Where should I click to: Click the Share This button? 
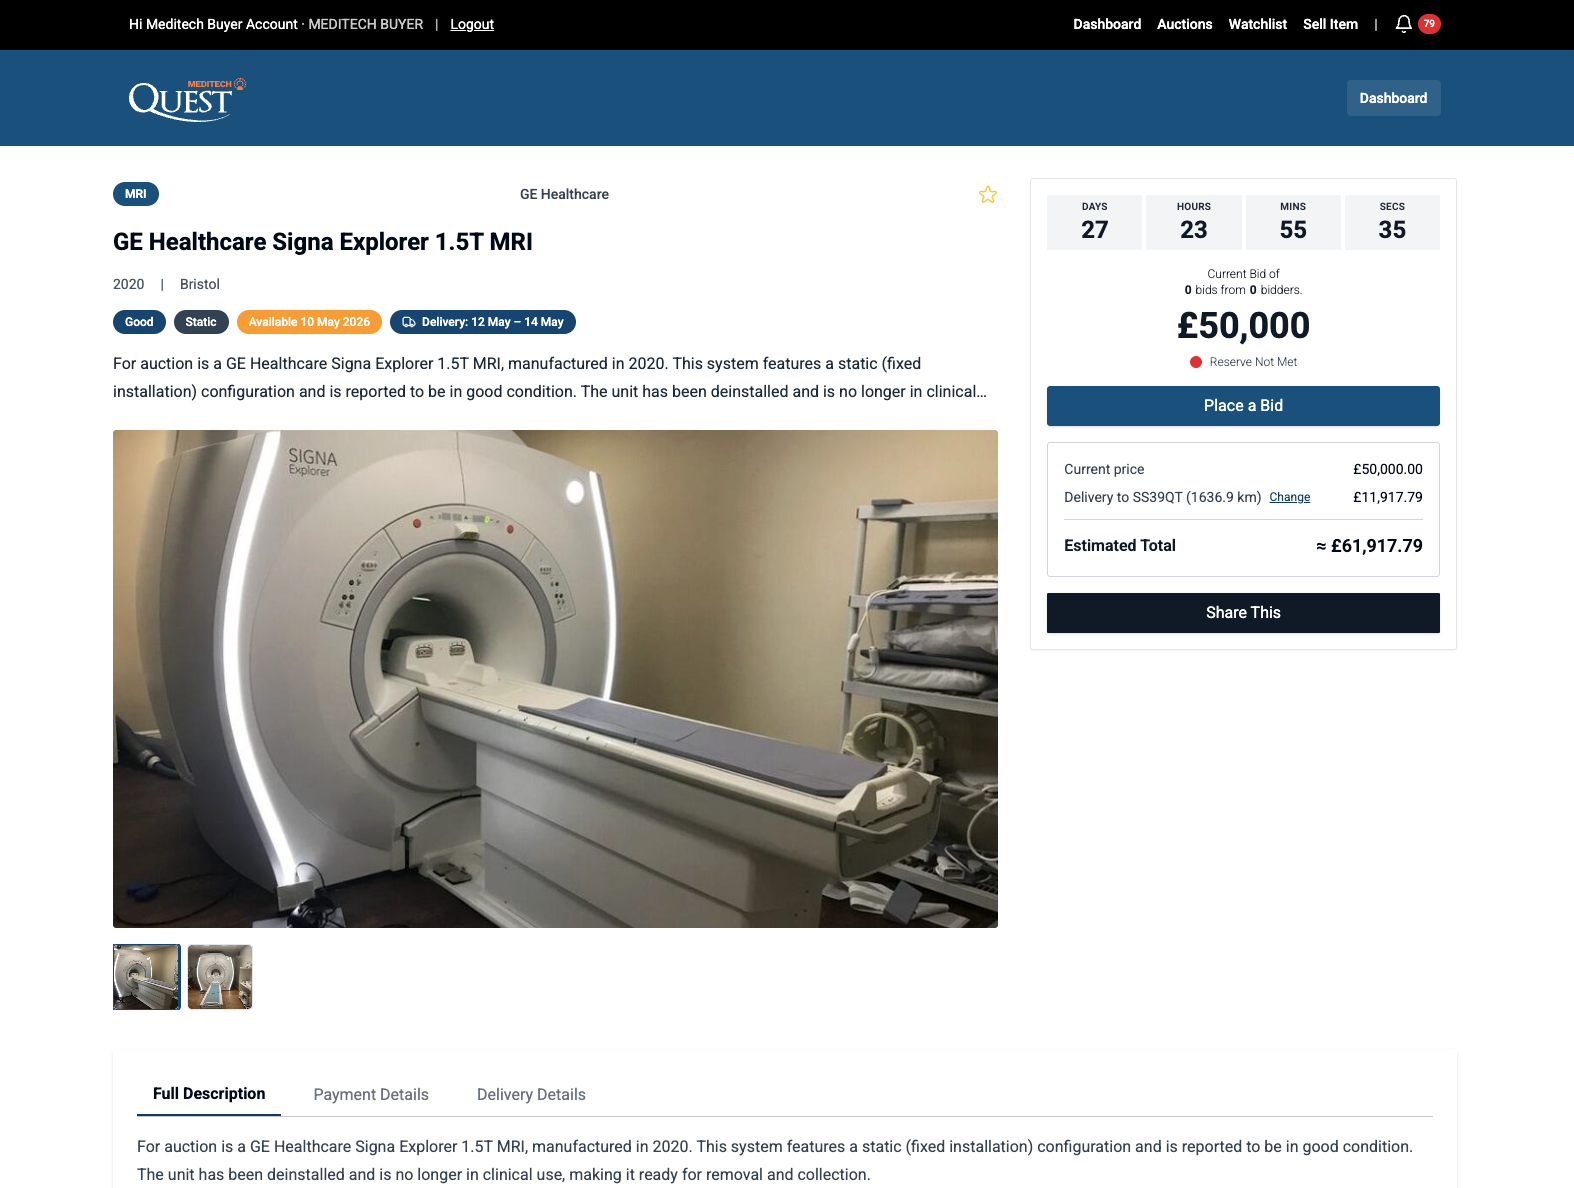pyautogui.click(x=1243, y=613)
